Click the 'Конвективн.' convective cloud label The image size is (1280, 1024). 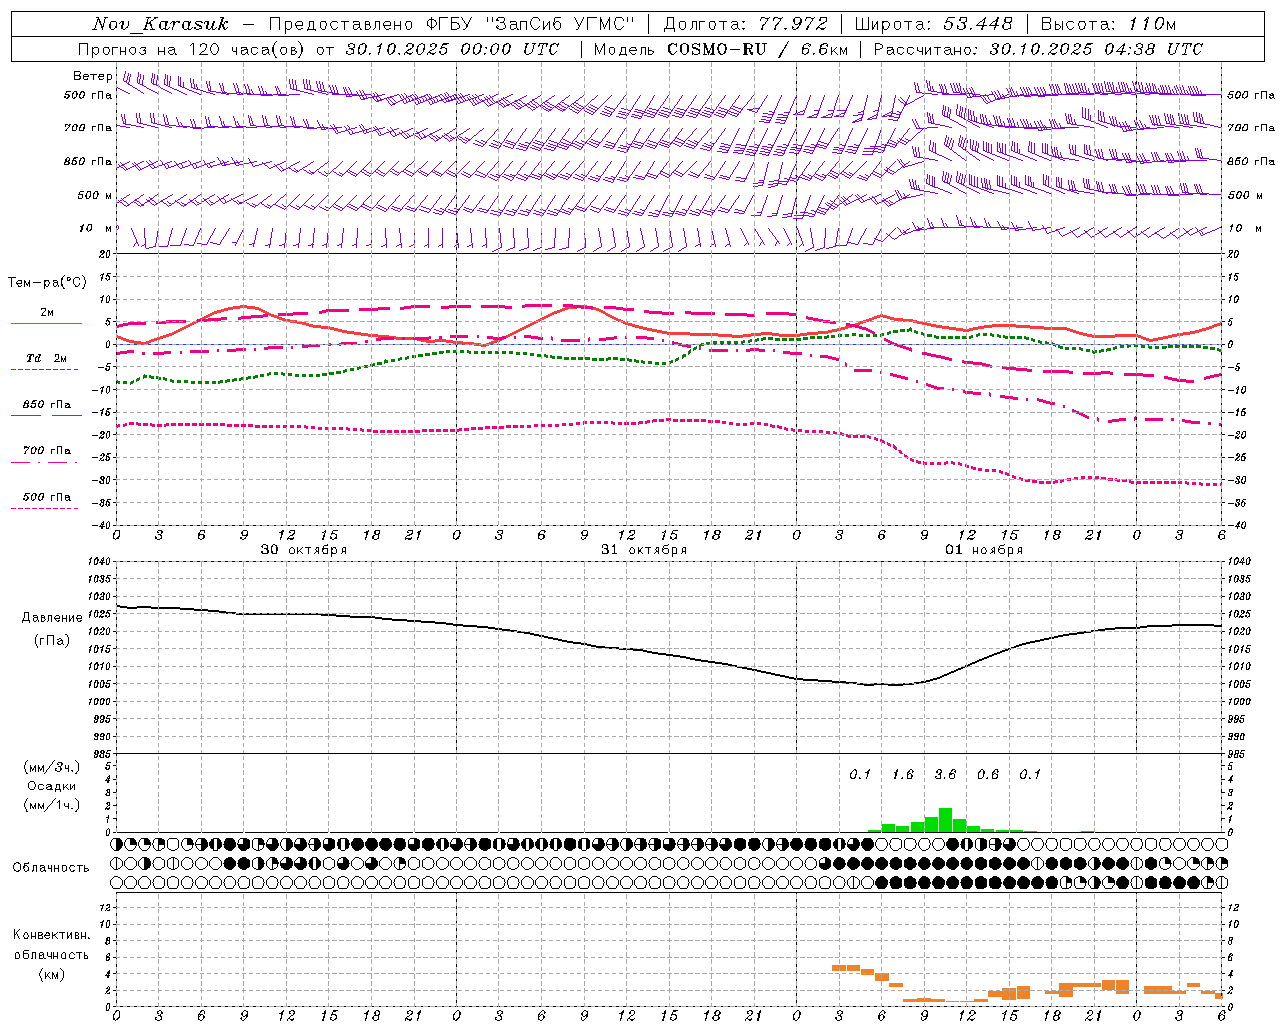tap(52, 935)
